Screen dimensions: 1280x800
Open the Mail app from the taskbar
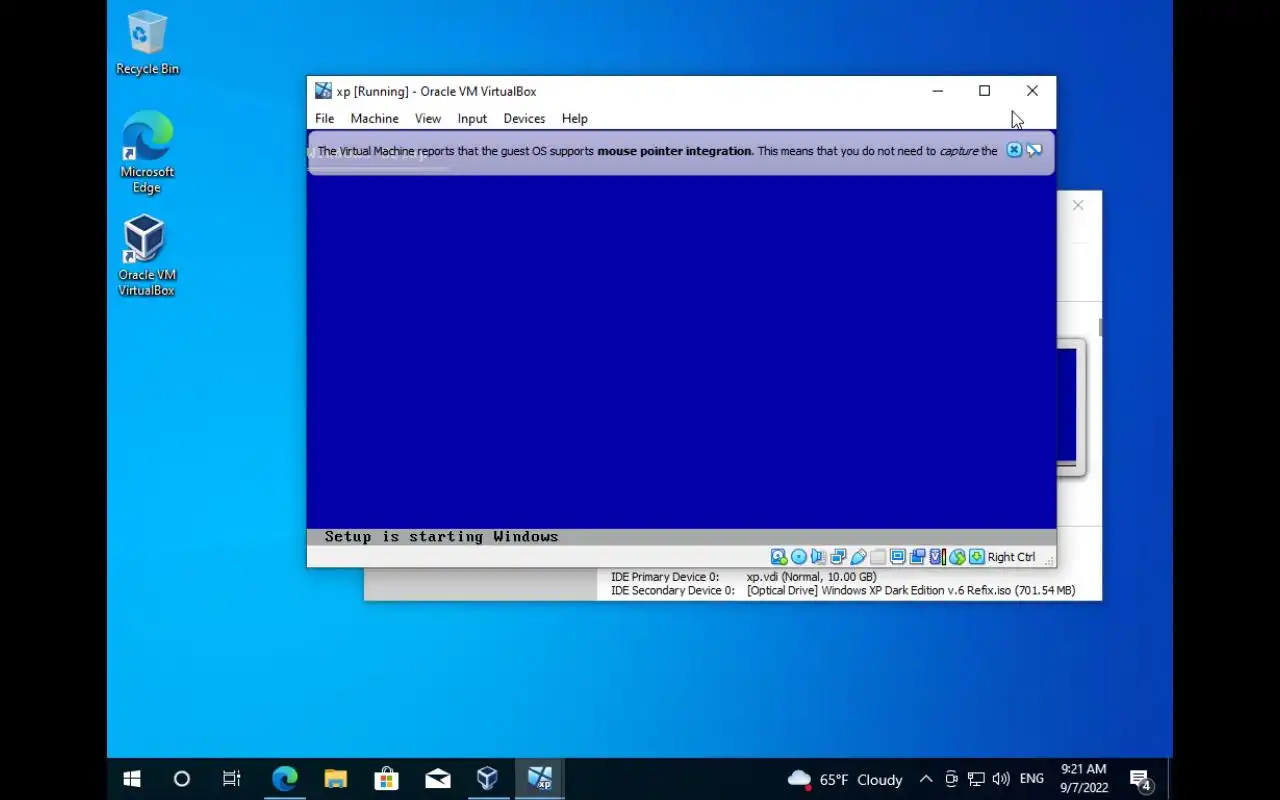point(437,779)
